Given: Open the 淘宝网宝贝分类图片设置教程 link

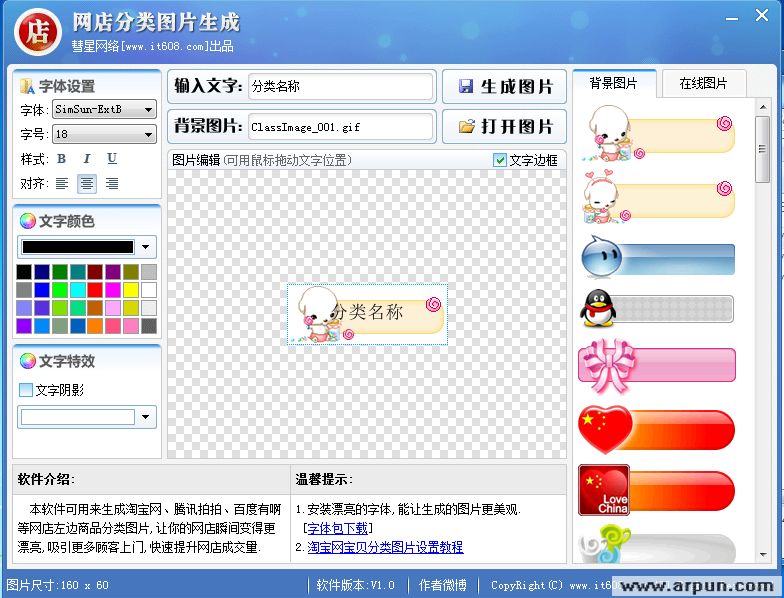Looking at the screenshot, I should click(x=385, y=547).
